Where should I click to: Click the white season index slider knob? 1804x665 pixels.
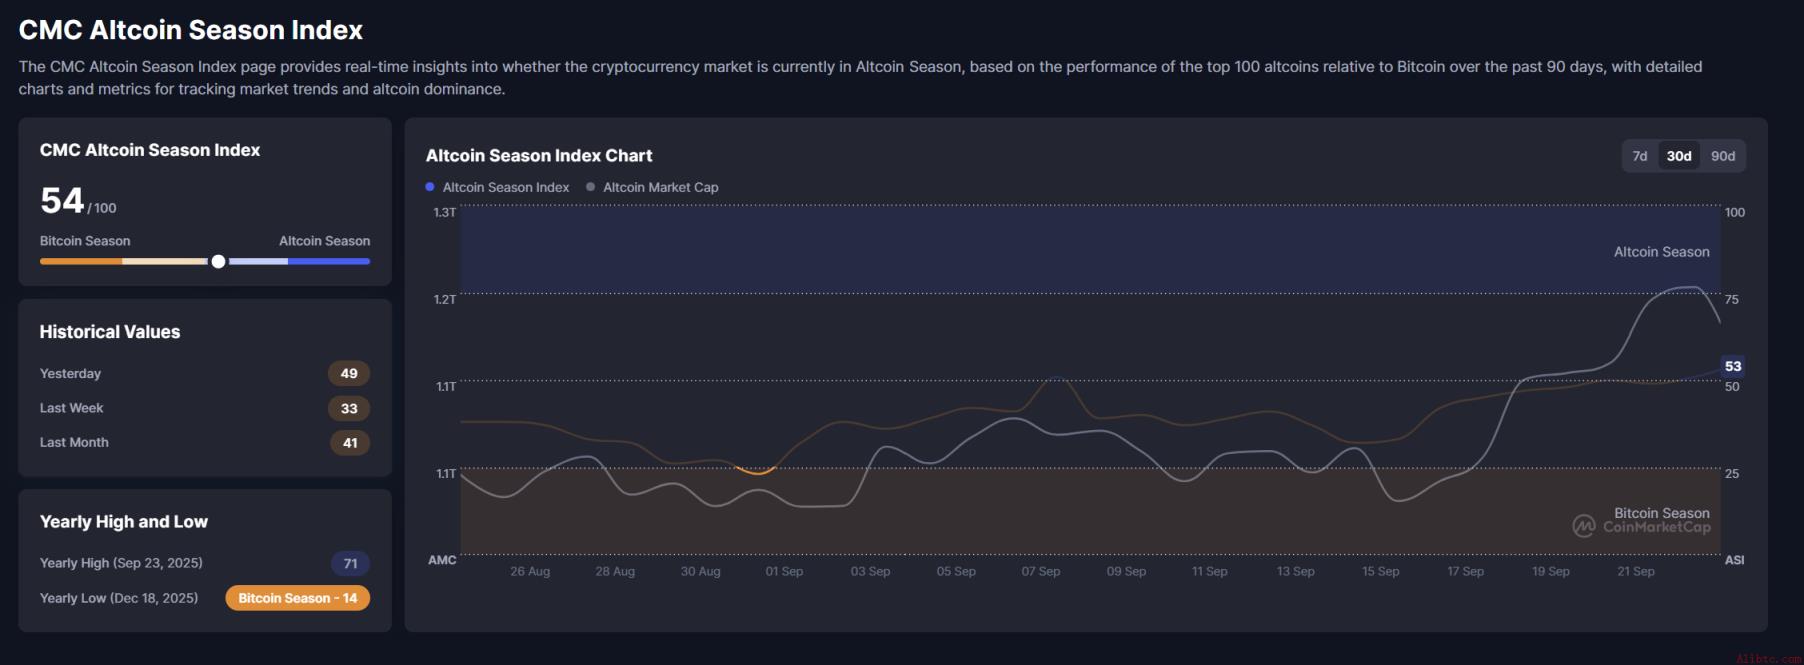(x=218, y=261)
